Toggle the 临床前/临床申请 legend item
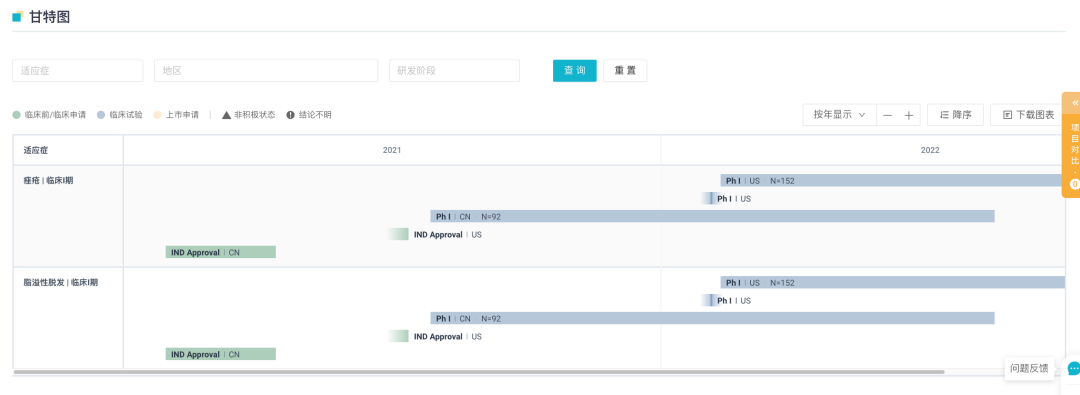 [49, 115]
